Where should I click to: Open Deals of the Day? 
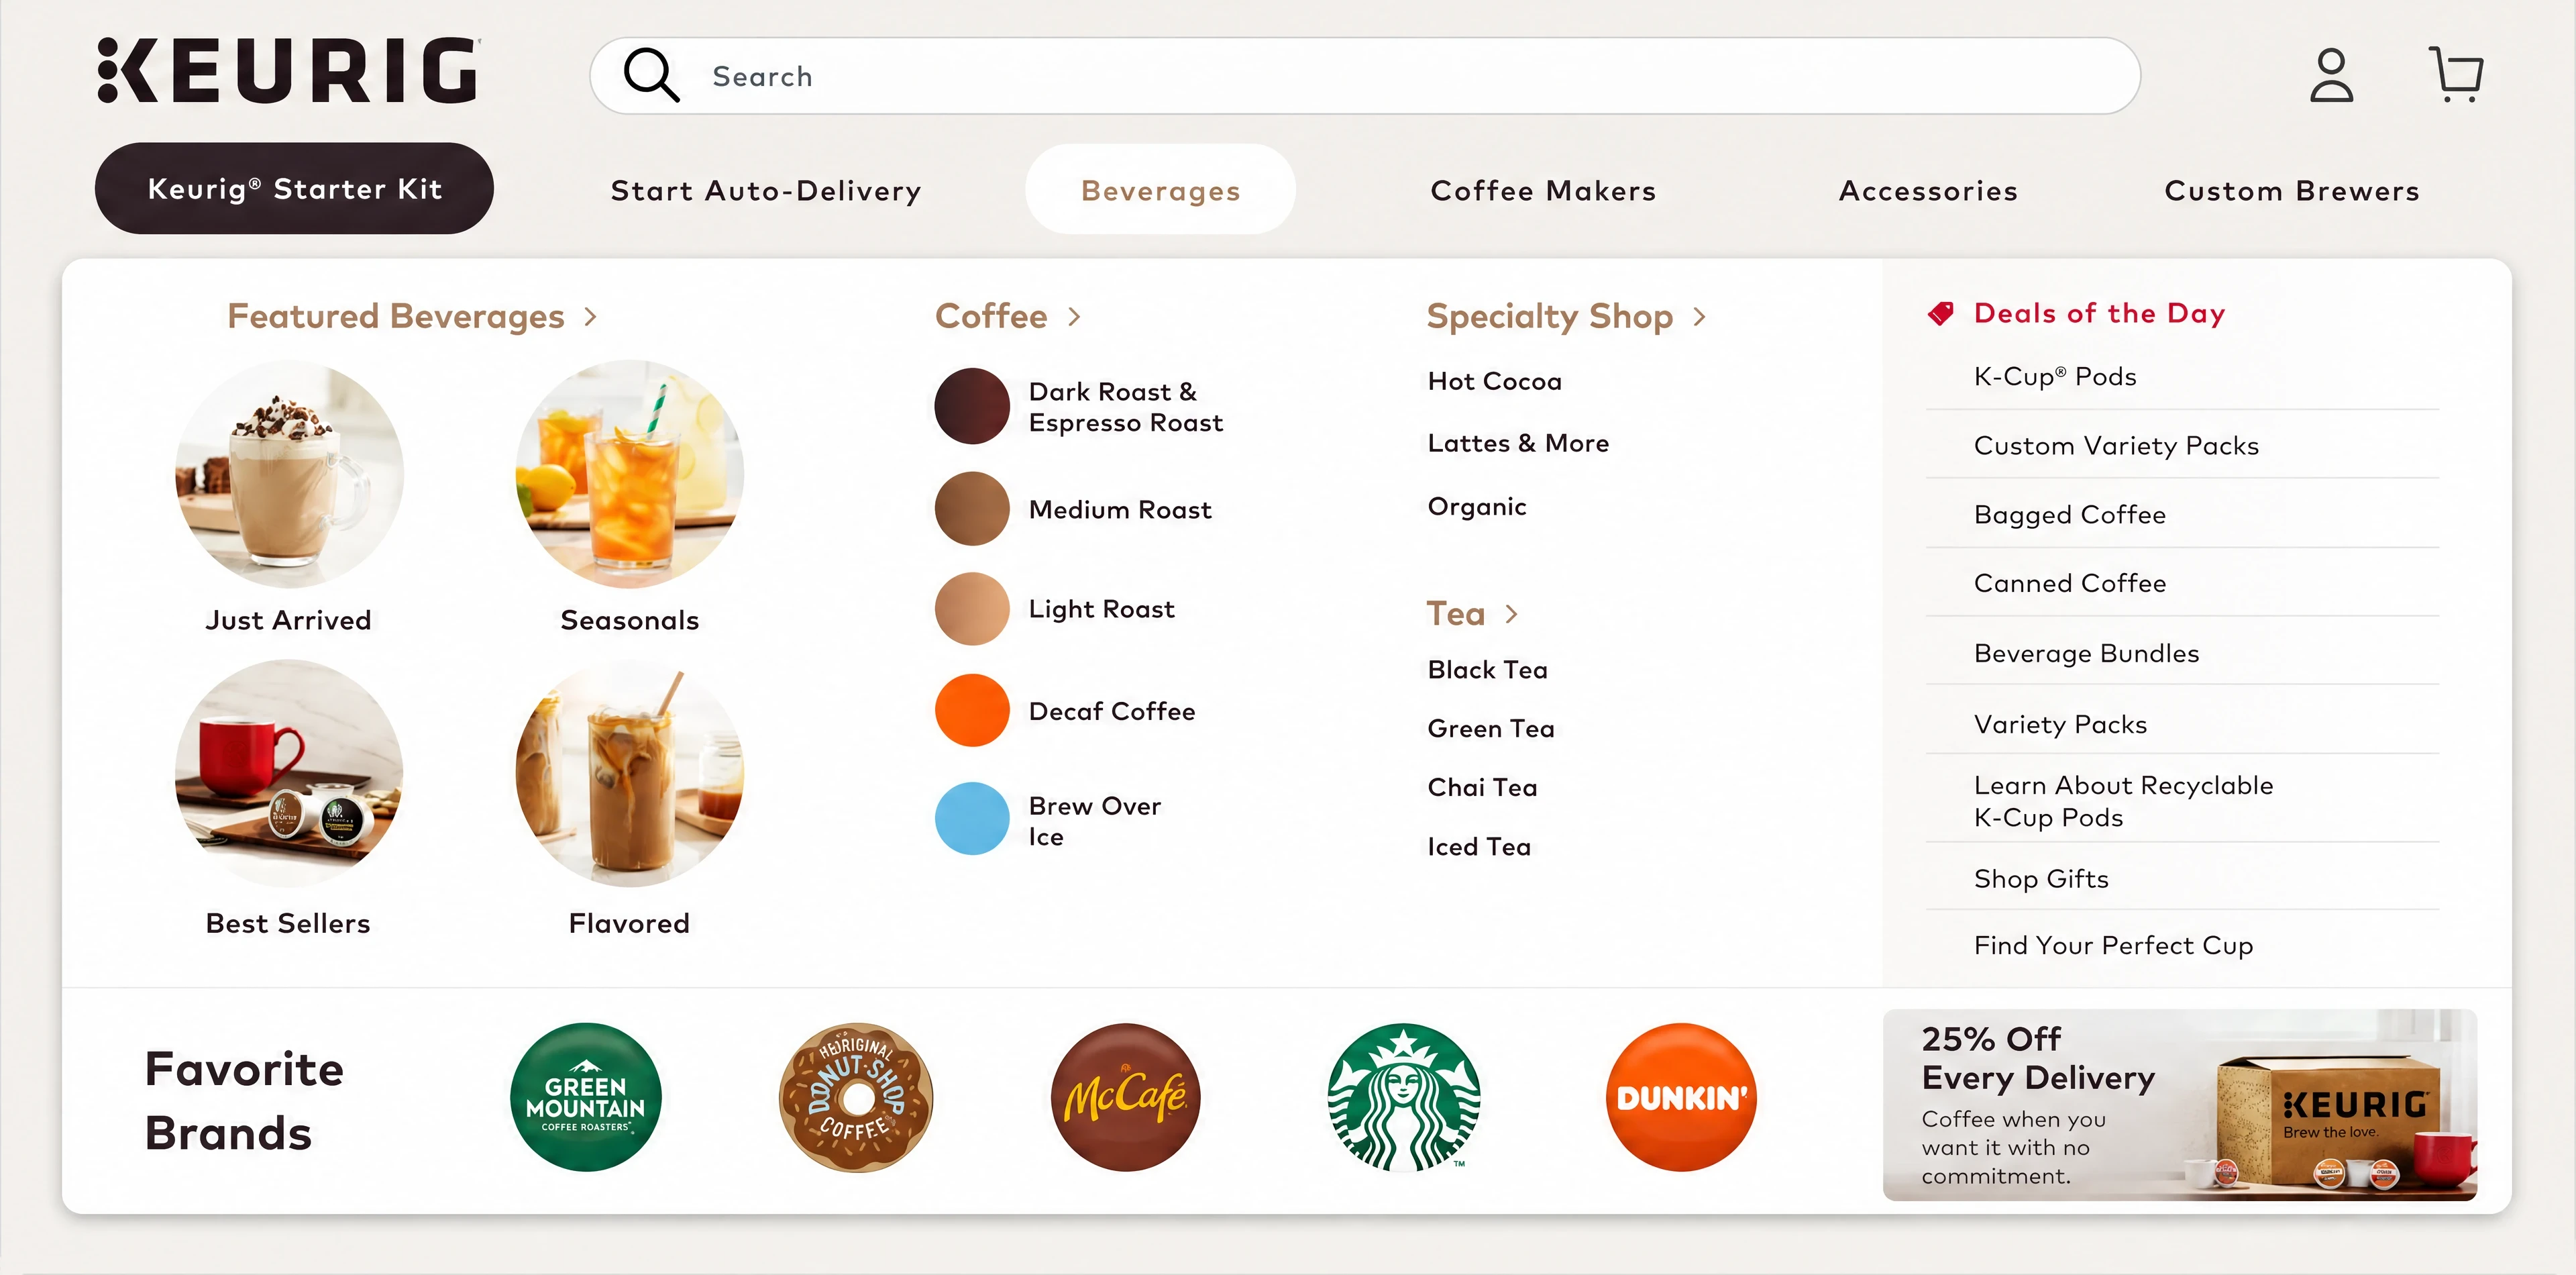pyautogui.click(x=2100, y=313)
